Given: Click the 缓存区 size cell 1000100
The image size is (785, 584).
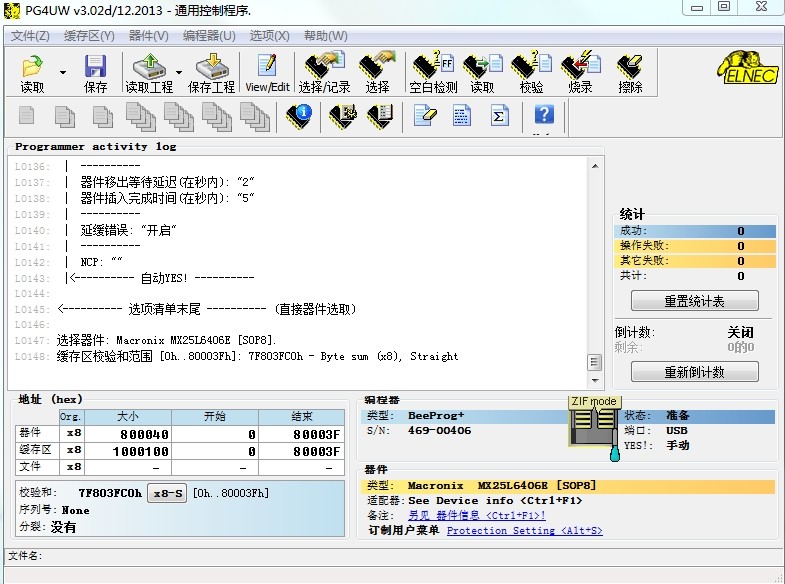Looking at the screenshot, I should 128,451.
